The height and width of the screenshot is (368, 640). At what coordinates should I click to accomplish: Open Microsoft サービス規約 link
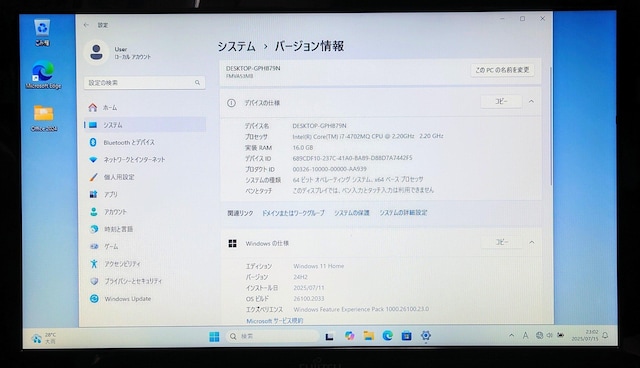[275, 321]
